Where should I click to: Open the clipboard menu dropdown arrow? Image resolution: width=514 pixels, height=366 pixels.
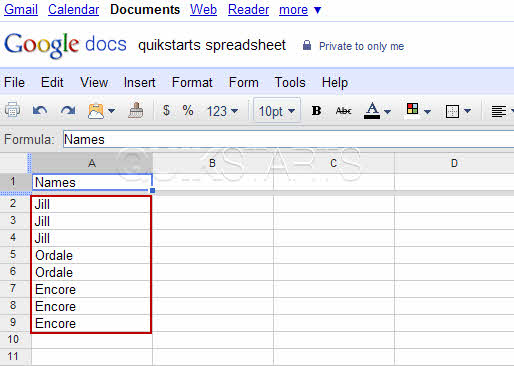point(111,111)
